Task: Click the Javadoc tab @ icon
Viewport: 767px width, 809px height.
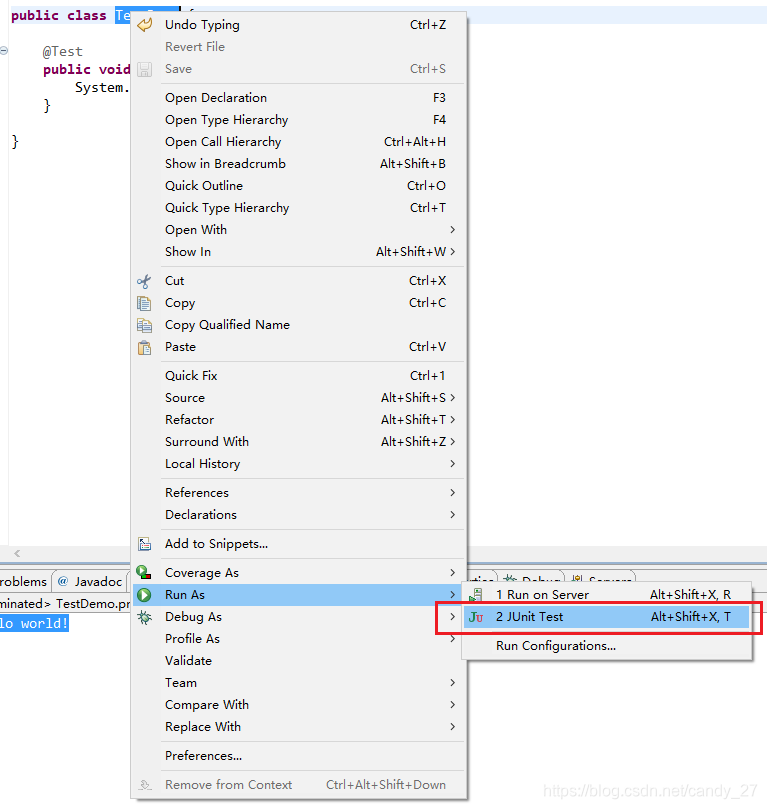Action: coord(63,581)
